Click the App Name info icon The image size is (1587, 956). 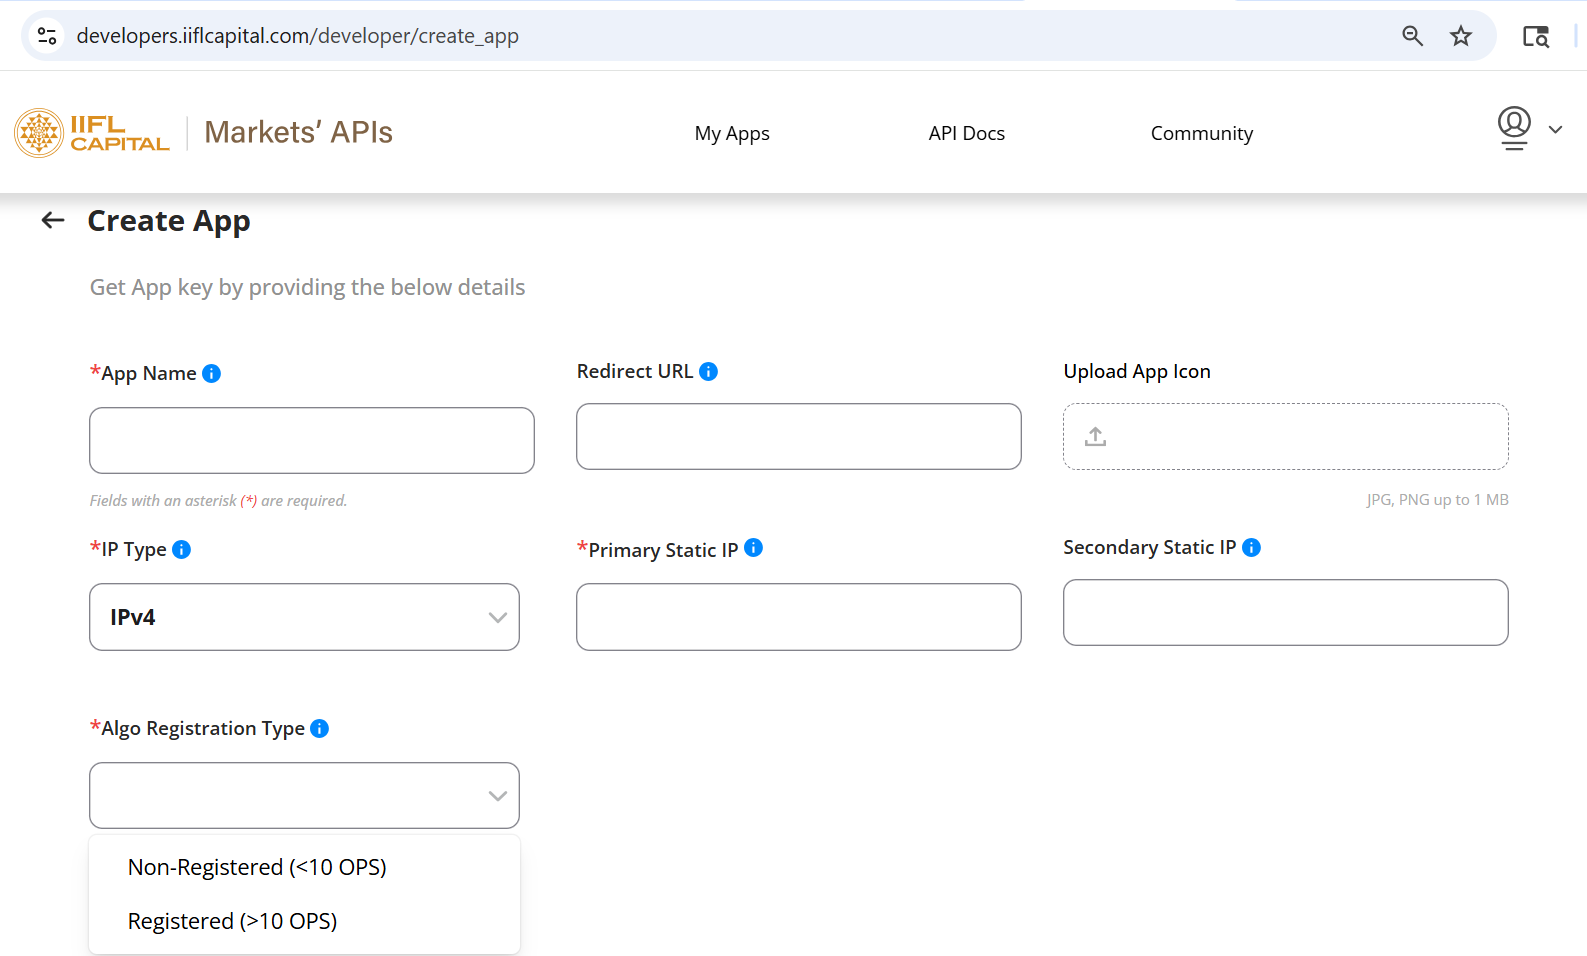click(211, 373)
